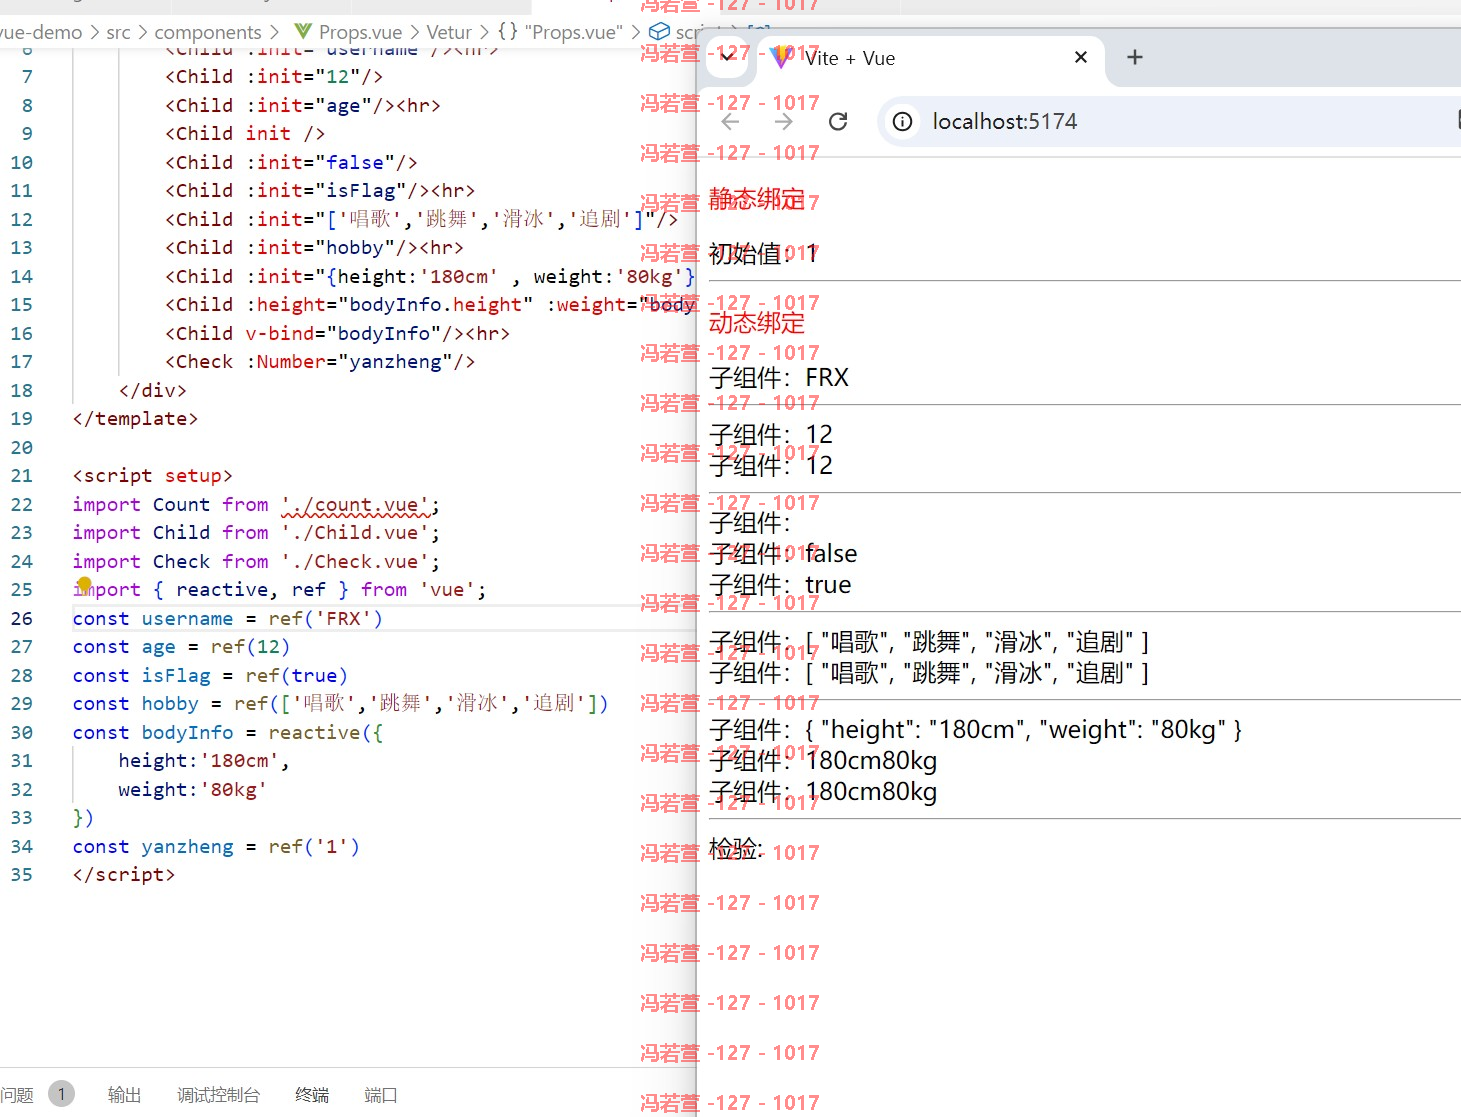1461x1117 pixels.
Task: Click line number 30 in the gutter
Action: click(21, 732)
